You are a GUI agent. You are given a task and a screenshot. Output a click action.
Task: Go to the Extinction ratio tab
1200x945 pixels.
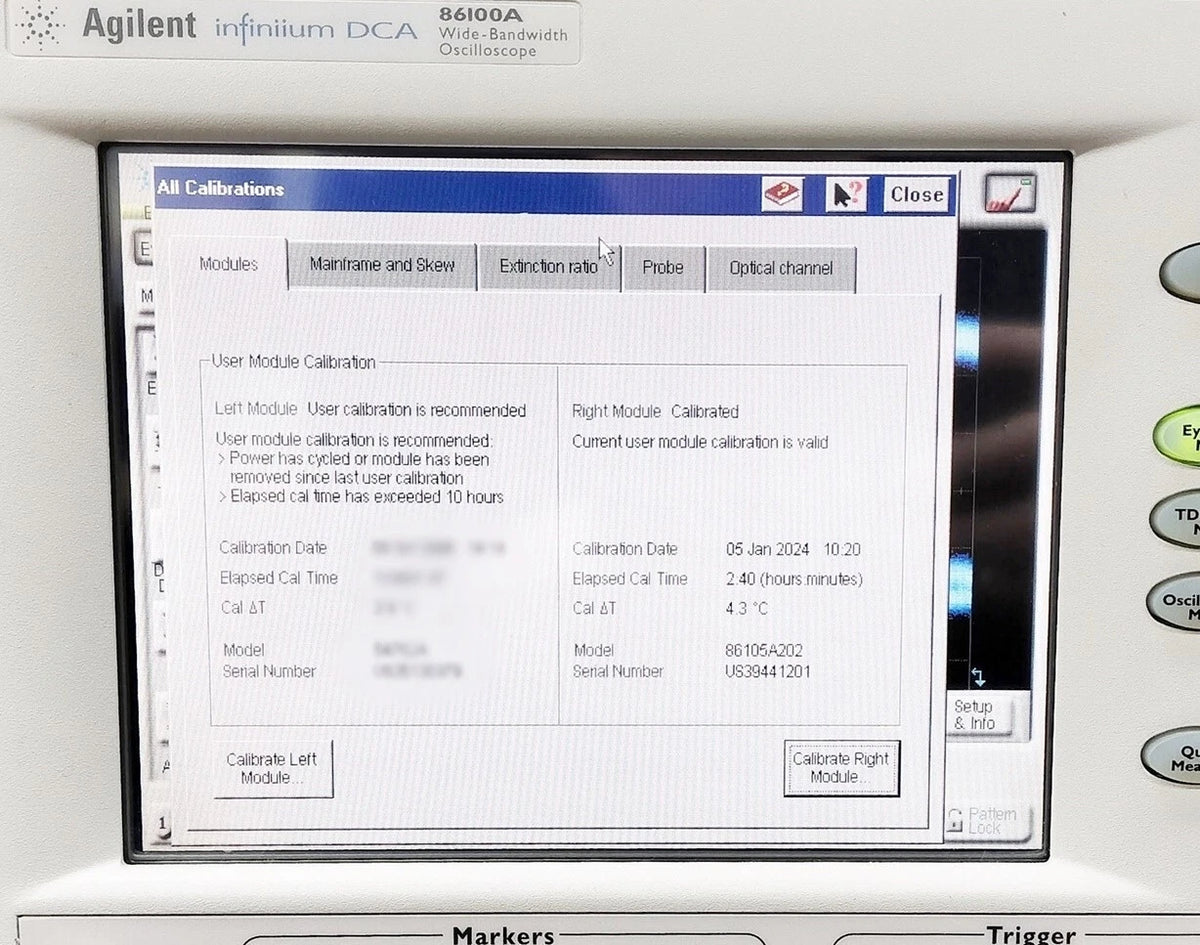coord(549,267)
